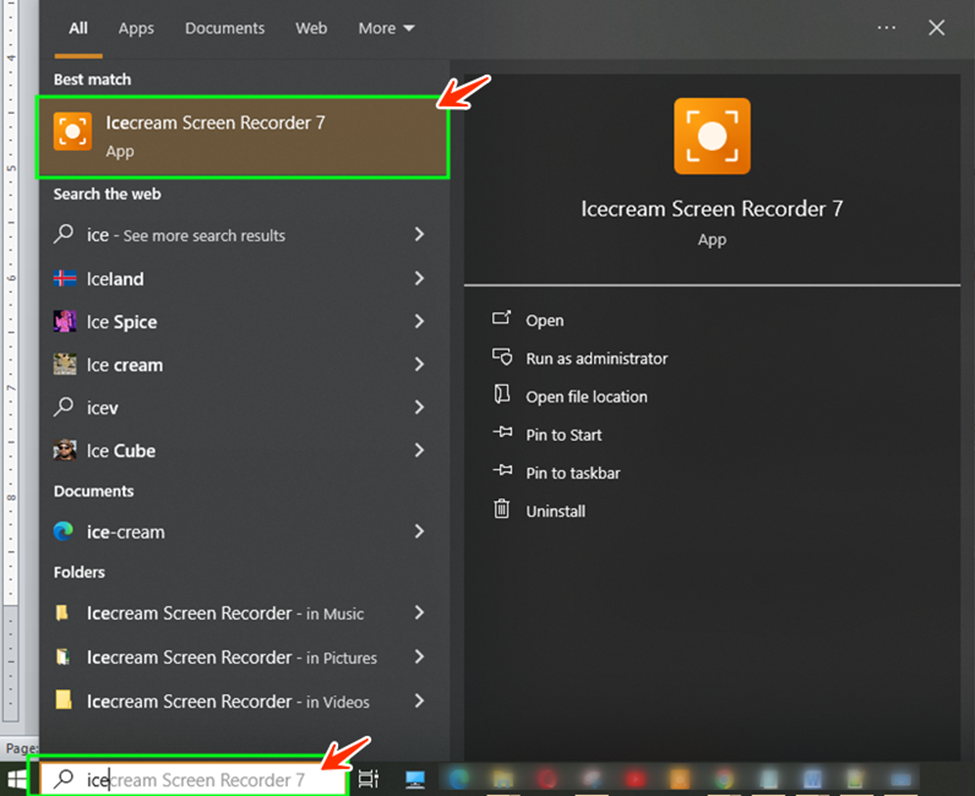This screenshot has height=796, width=975.
Task: Click the Edge icon beside ice-cream document
Action: tap(63, 532)
